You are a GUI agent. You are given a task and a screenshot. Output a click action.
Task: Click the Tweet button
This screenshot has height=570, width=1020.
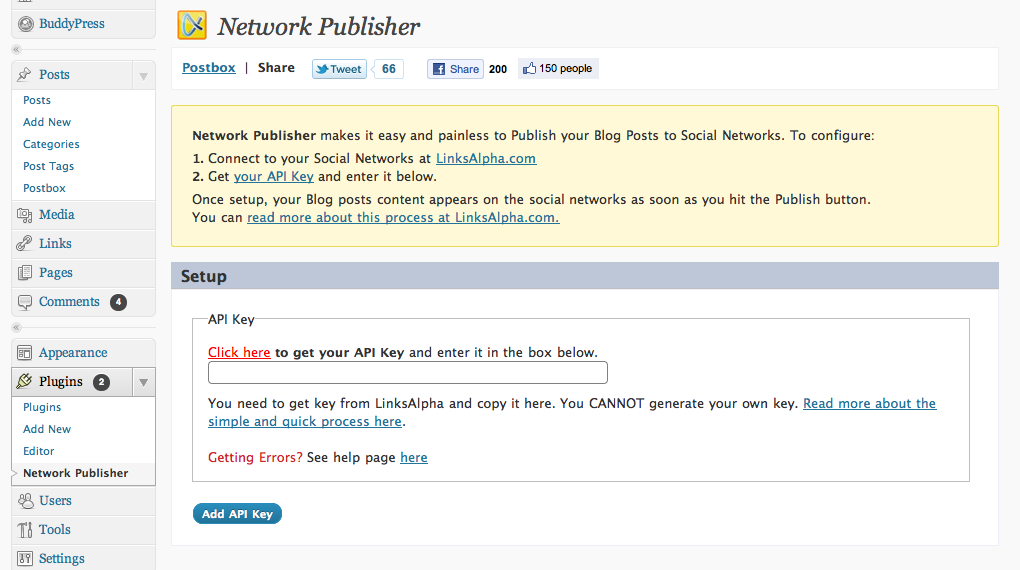point(339,69)
